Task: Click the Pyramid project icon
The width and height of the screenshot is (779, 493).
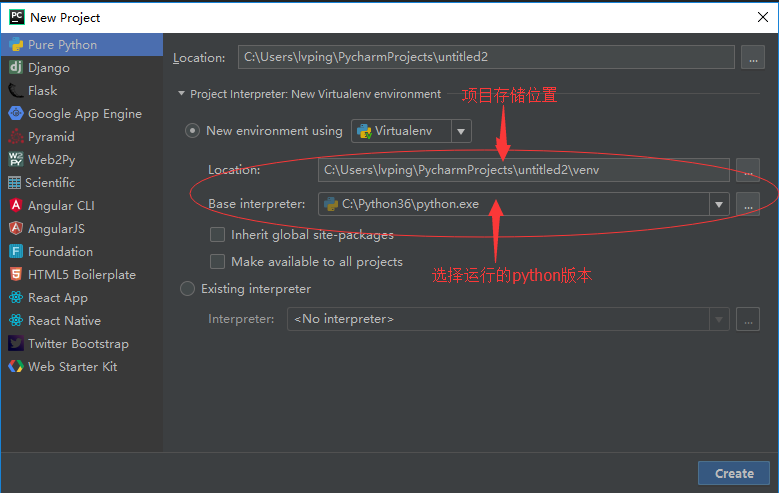Action: click(16, 136)
